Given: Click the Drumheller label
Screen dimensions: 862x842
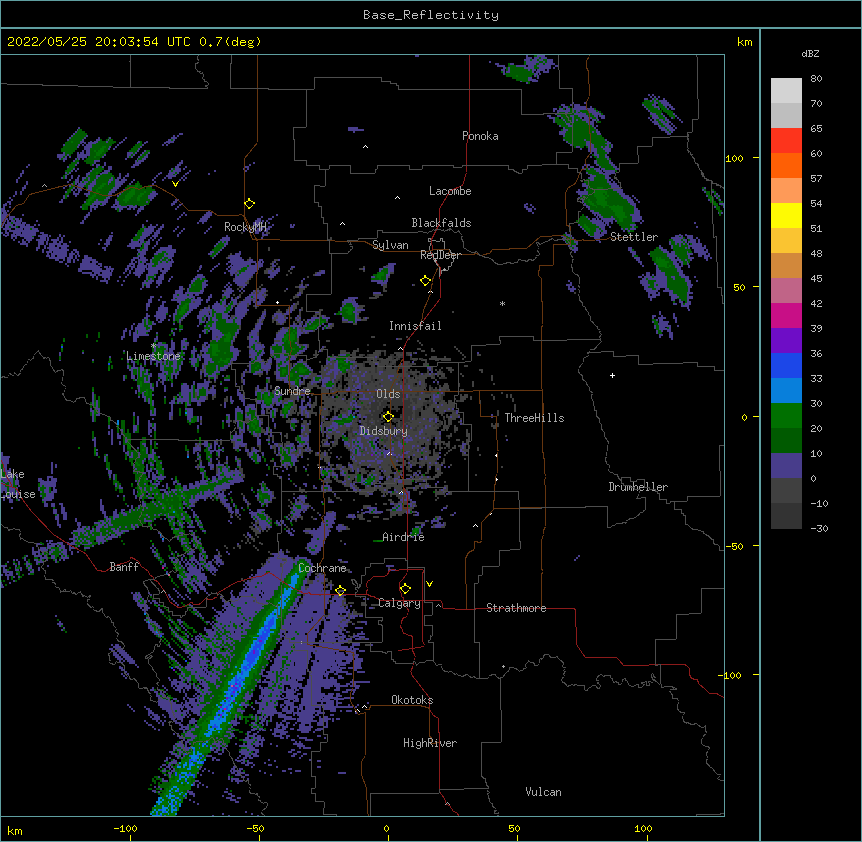Looking at the screenshot, I should tap(638, 487).
